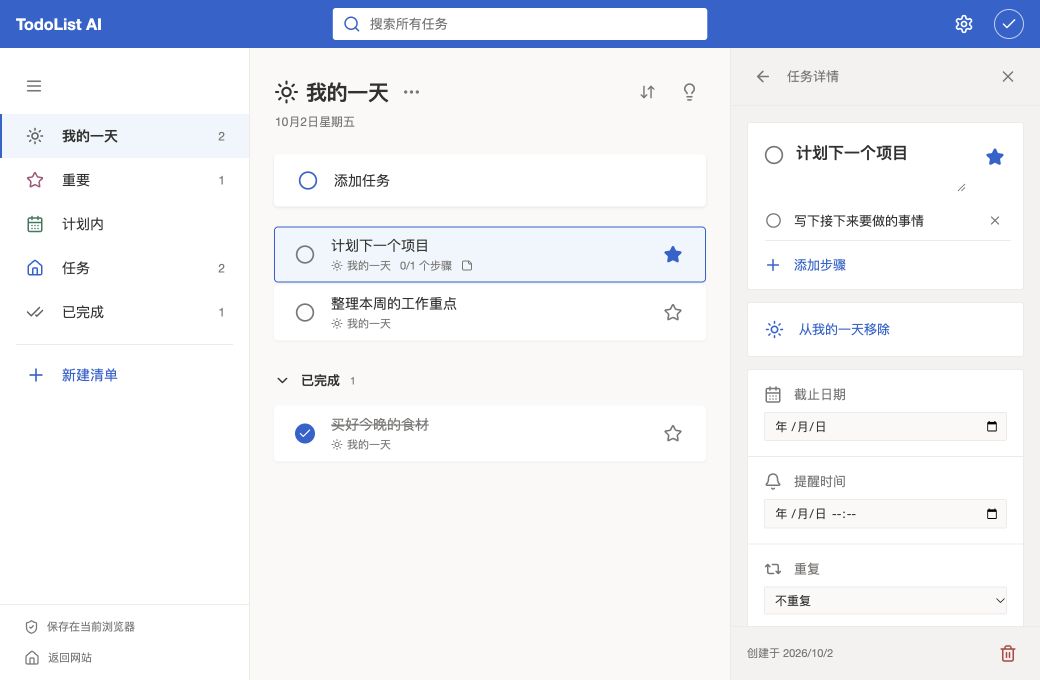
Task: Click the checkmark circle icon in header
Action: pos(1008,25)
